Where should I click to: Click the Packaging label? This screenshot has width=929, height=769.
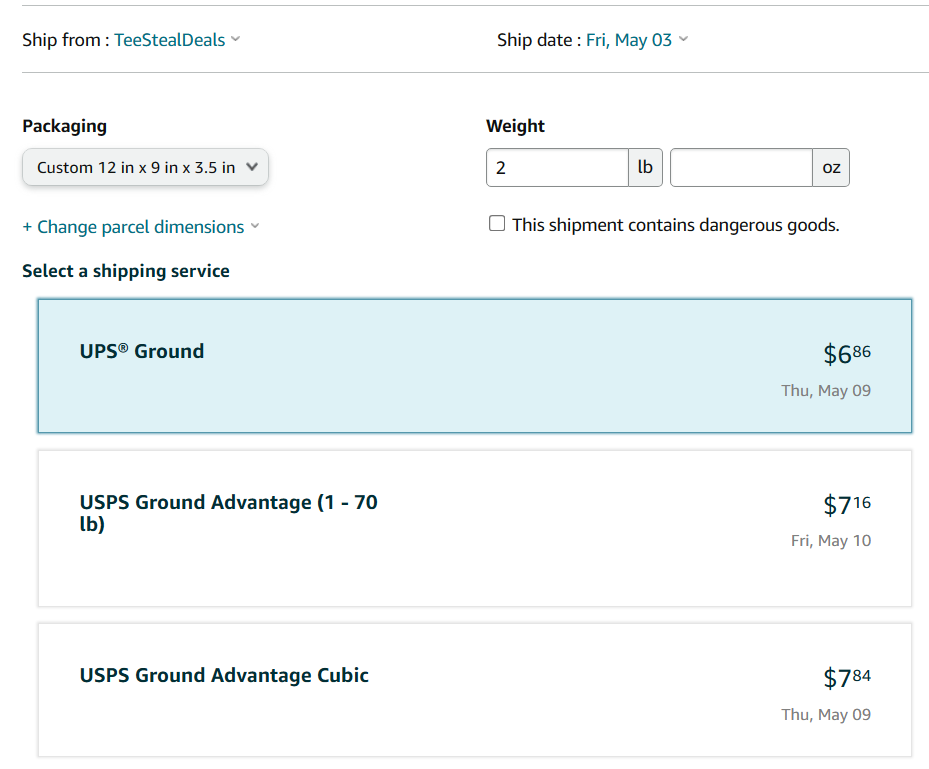pyautogui.click(x=65, y=126)
